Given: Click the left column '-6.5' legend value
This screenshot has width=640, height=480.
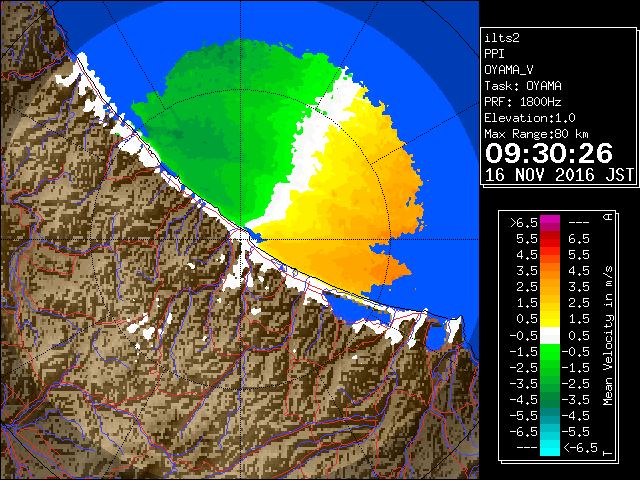Looking at the screenshot, I should [x=524, y=431].
